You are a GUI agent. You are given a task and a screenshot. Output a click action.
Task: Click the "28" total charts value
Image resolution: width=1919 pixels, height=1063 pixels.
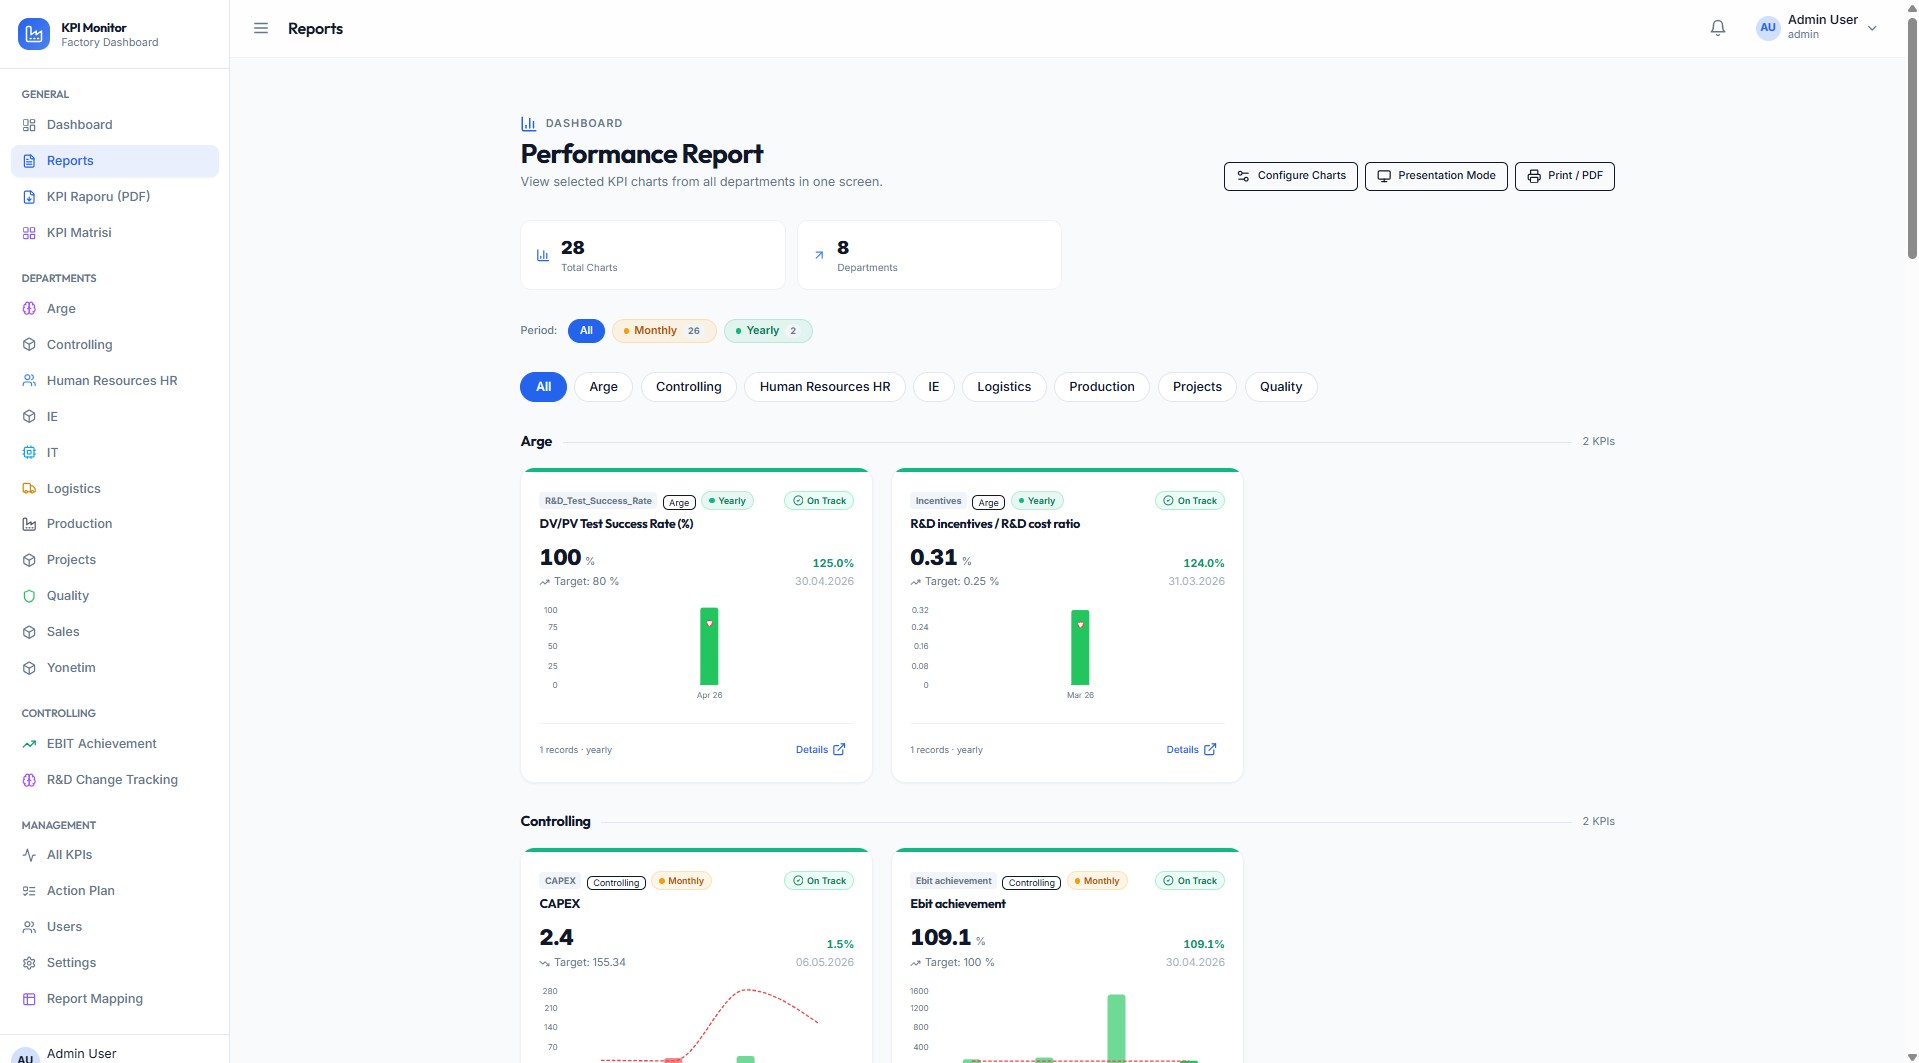point(573,248)
